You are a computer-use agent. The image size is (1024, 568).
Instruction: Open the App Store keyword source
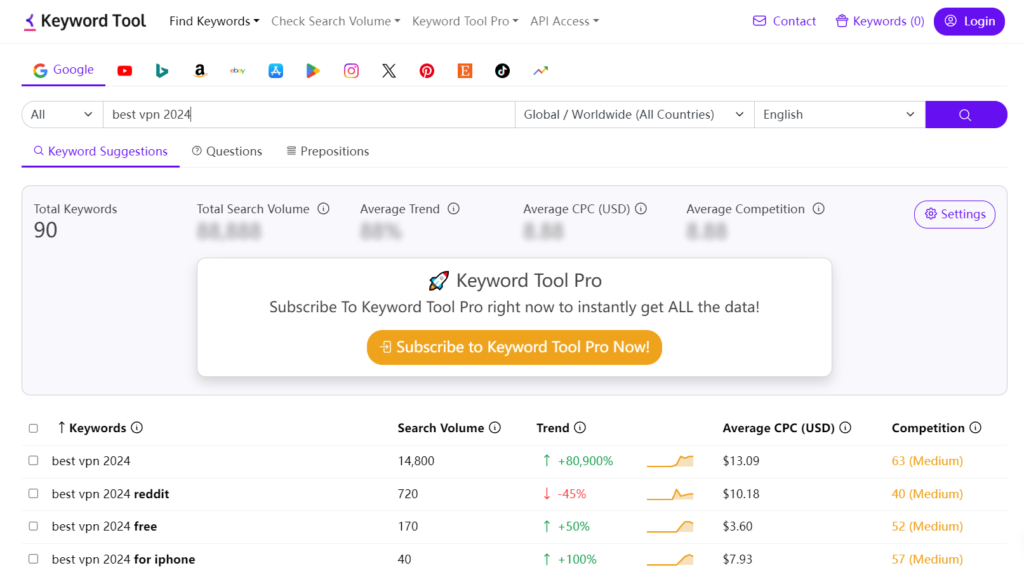[276, 71]
